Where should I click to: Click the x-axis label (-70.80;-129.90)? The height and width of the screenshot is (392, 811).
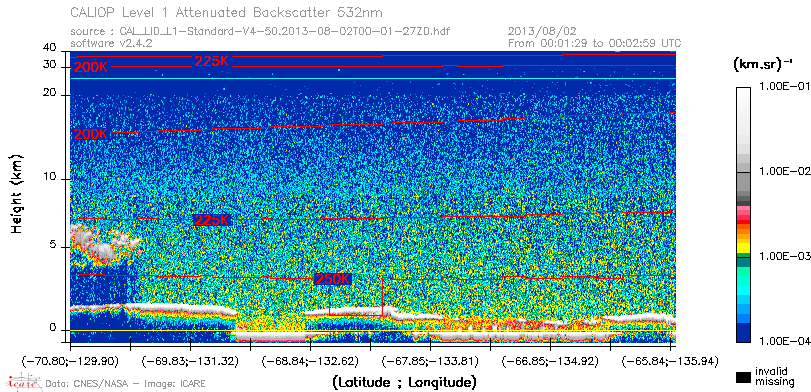tap(70, 361)
